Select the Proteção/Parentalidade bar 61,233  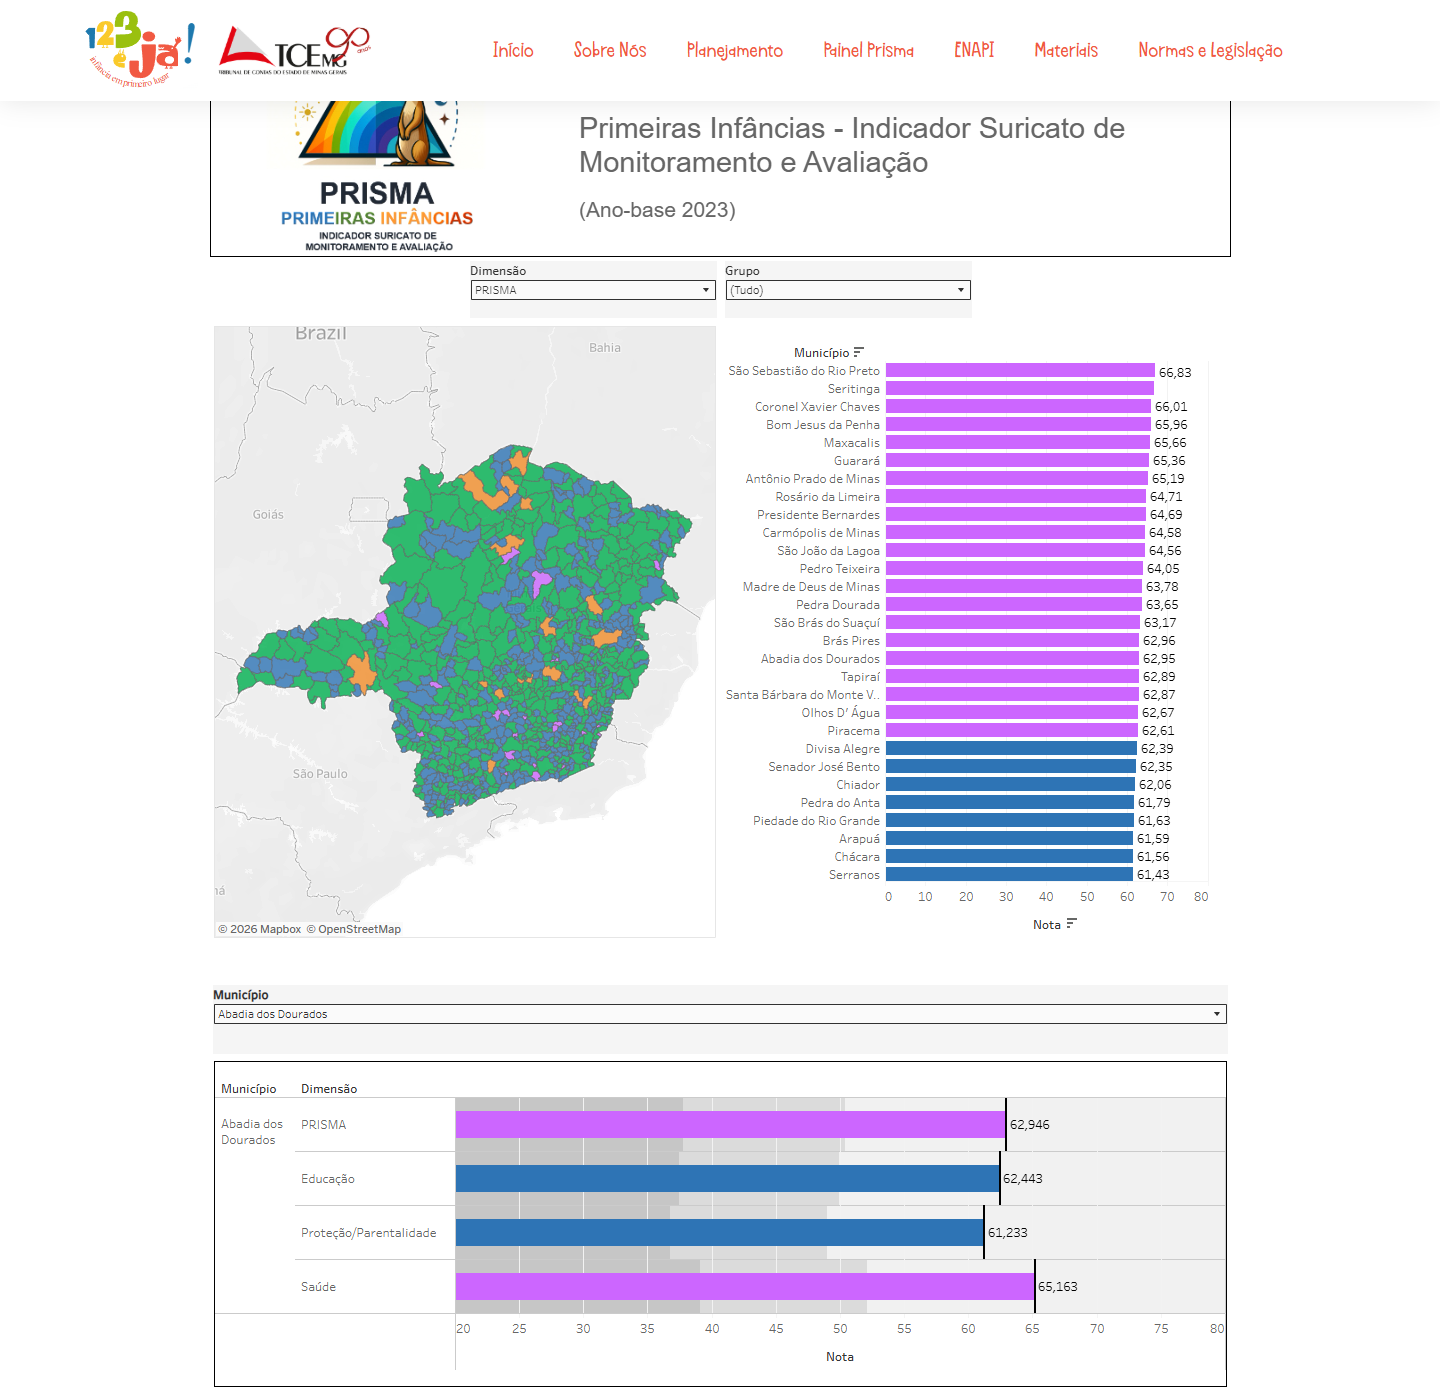[720, 1233]
